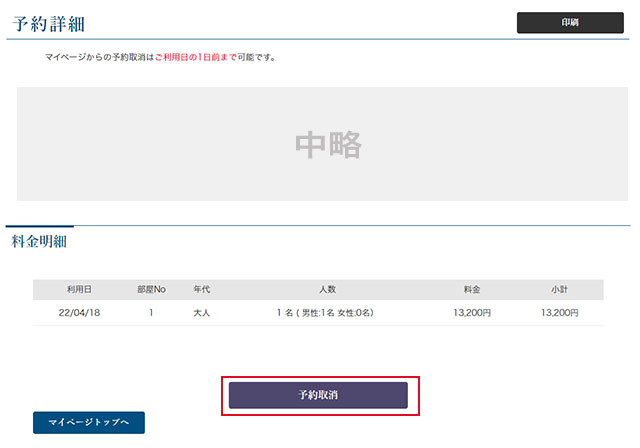Viewport: 640px width, 448px height.
Task: Click 13,200円 in the 料金 column
Action: click(472, 313)
